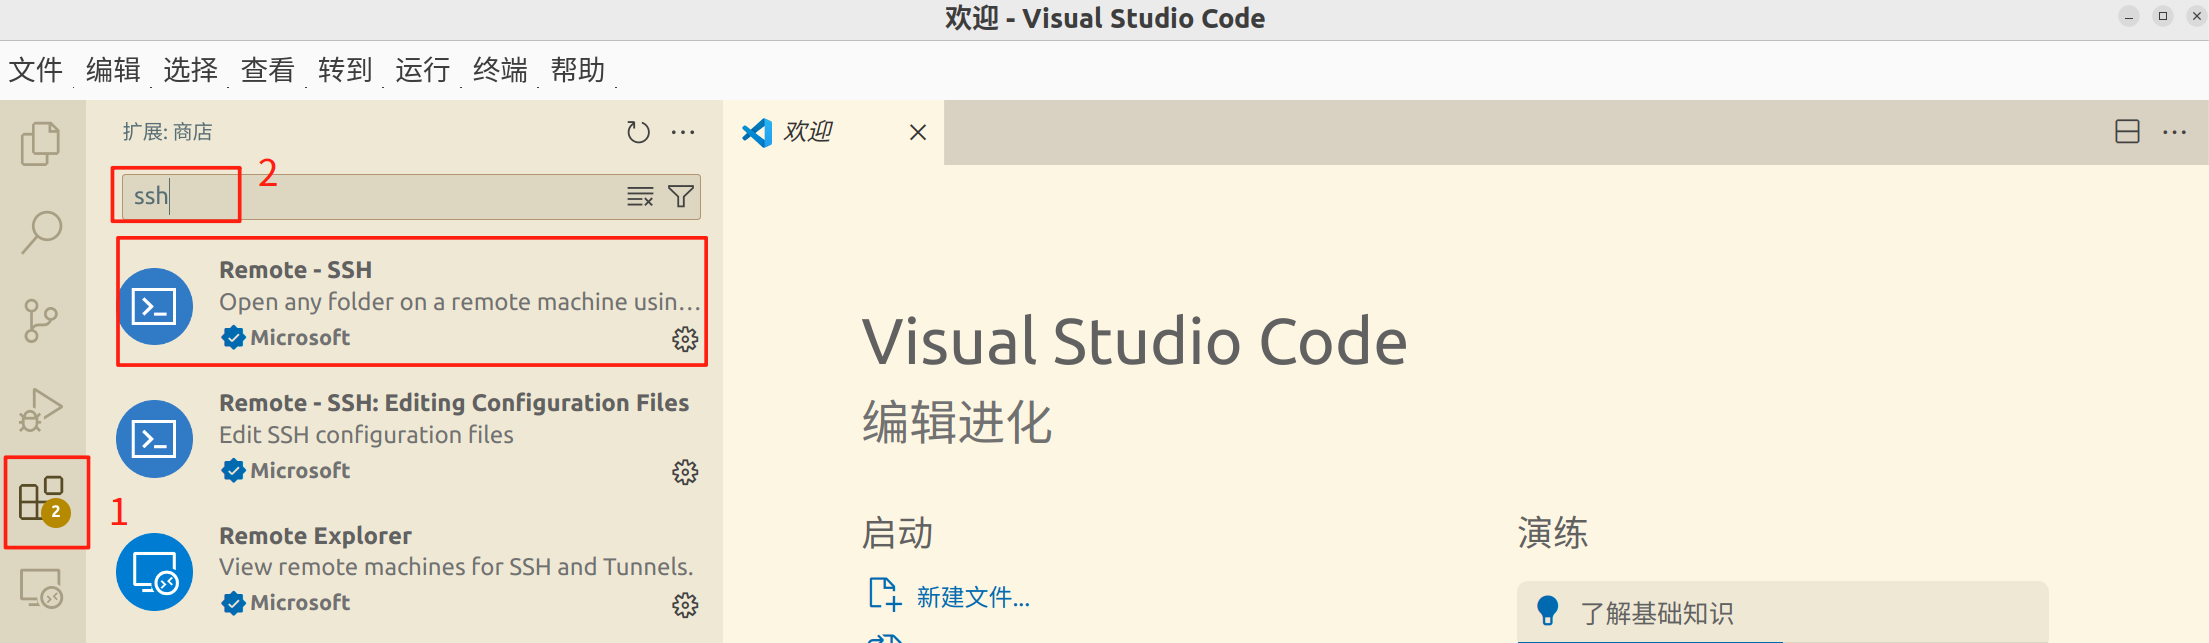Refresh the extensions marketplace list

coord(638,132)
